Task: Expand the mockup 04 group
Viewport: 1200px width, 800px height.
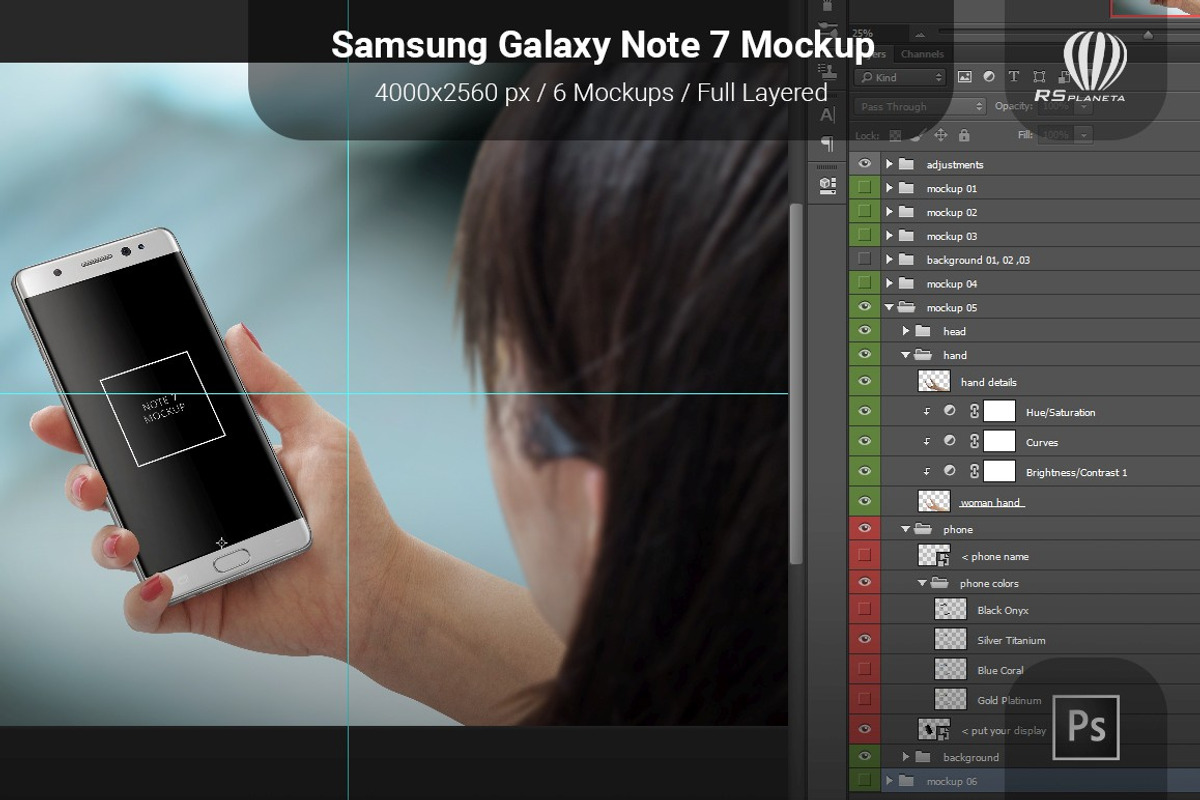Action: (x=889, y=283)
